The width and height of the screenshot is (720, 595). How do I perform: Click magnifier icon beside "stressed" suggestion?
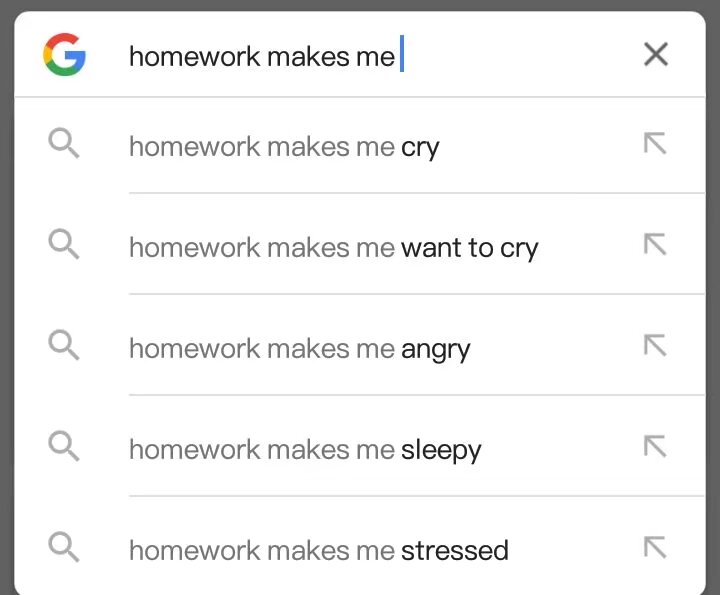coord(64,548)
